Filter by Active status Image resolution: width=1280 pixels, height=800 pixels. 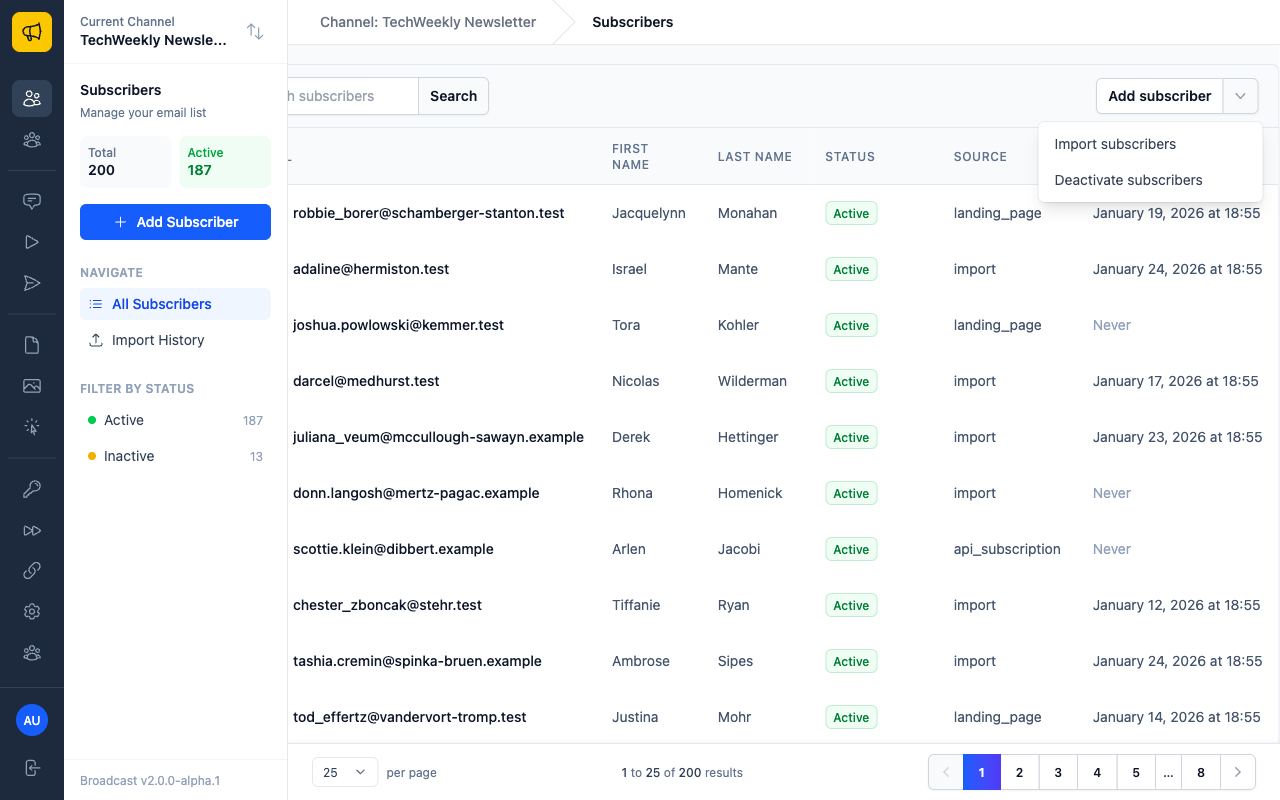(x=175, y=420)
